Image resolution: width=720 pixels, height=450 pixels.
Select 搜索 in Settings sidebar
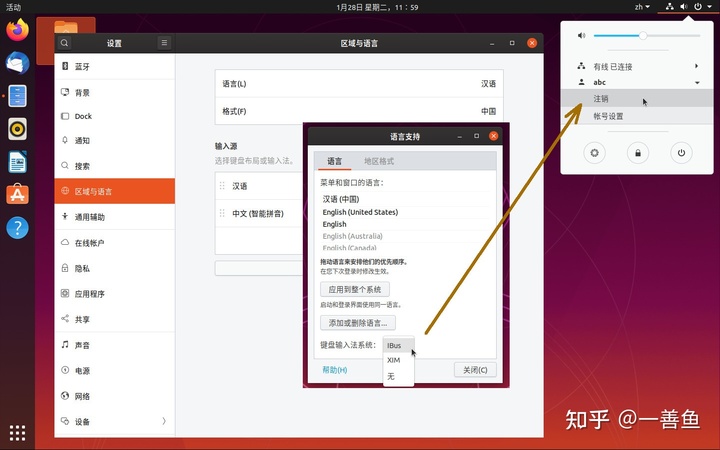[114, 166]
